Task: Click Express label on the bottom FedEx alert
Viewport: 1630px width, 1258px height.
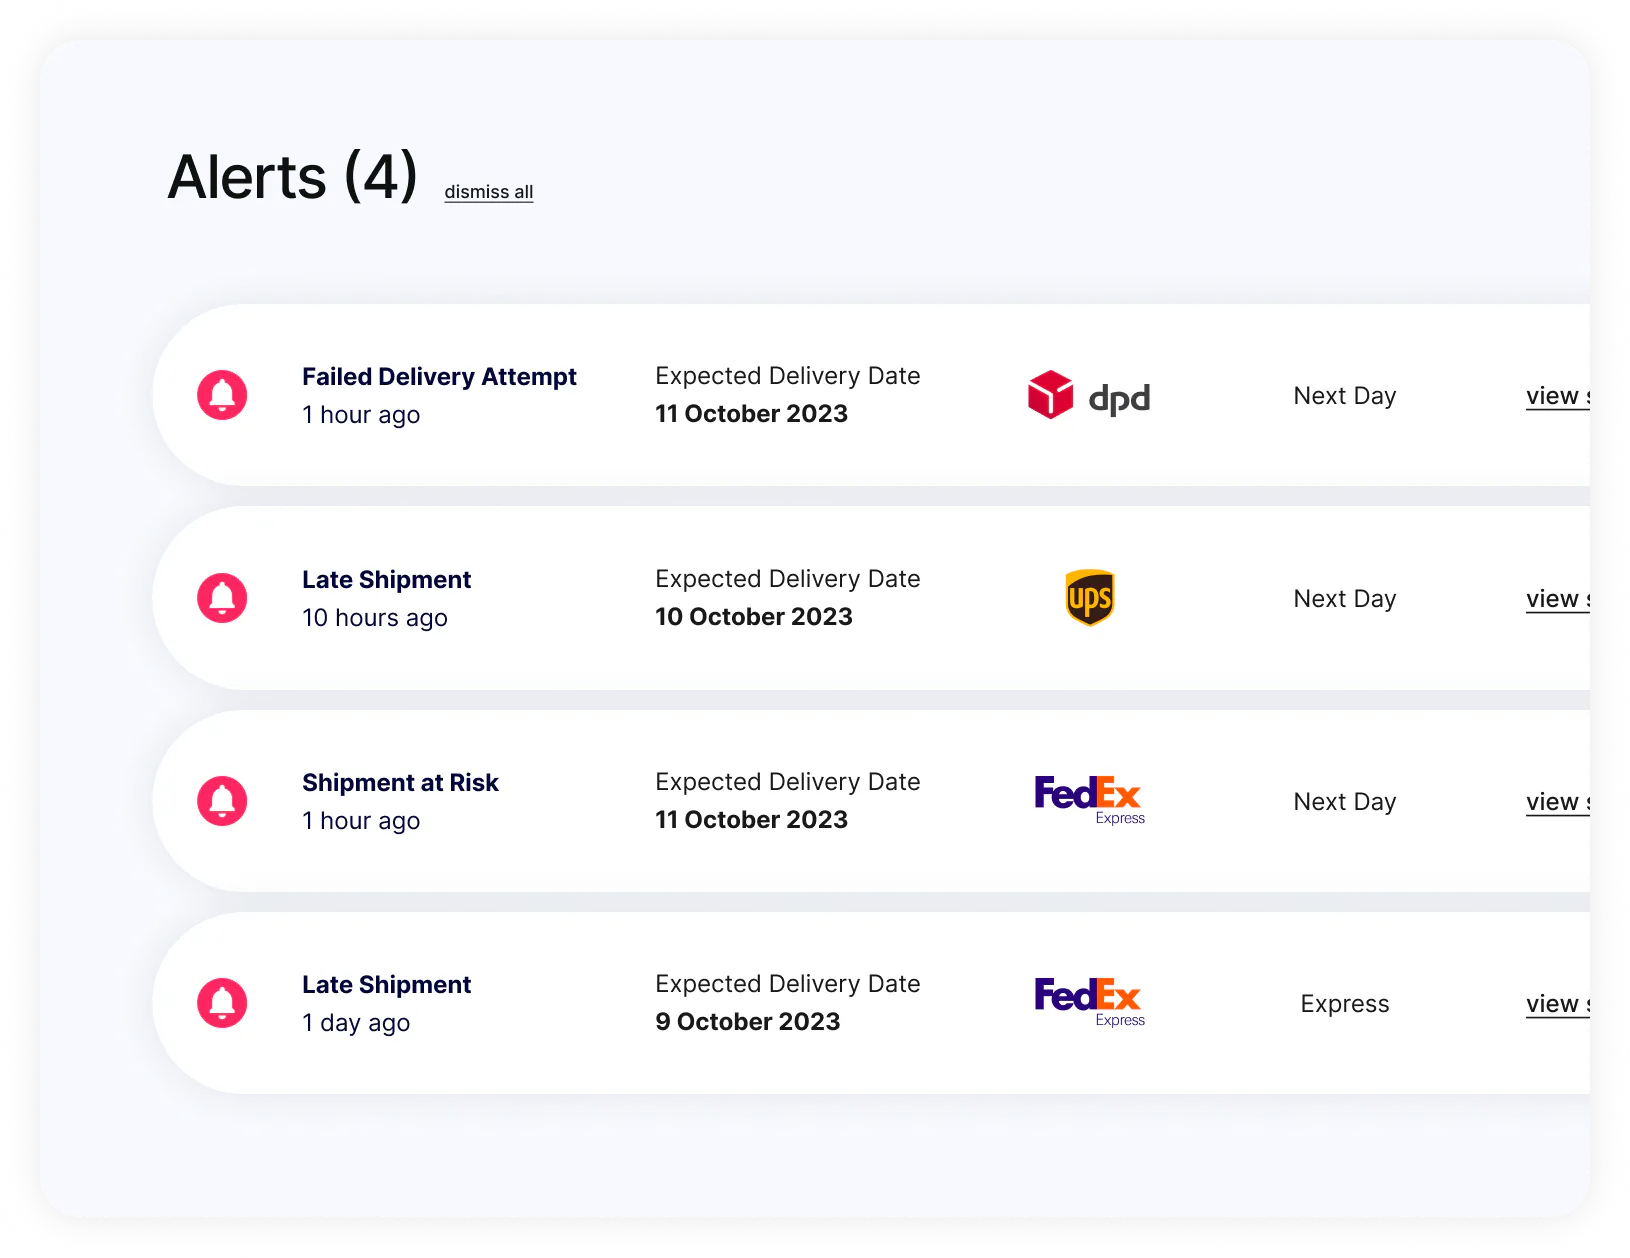Action: click(x=1344, y=1003)
